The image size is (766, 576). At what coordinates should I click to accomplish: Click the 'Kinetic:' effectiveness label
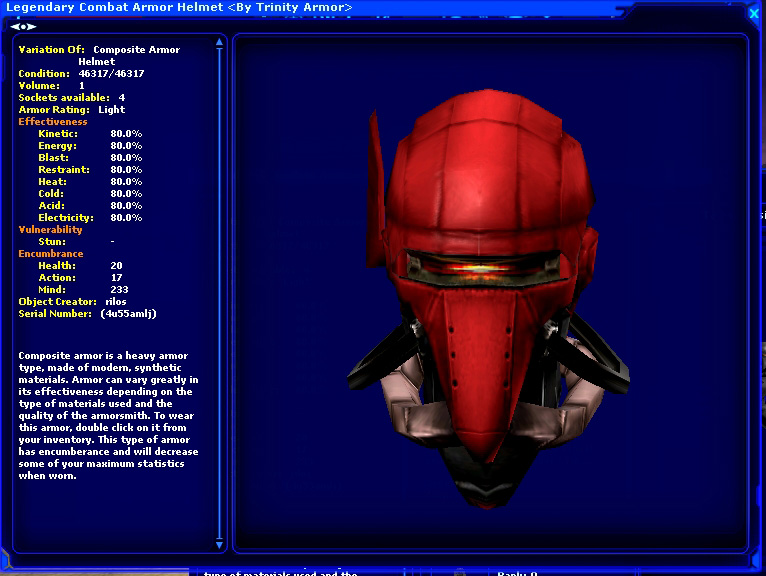pos(58,133)
